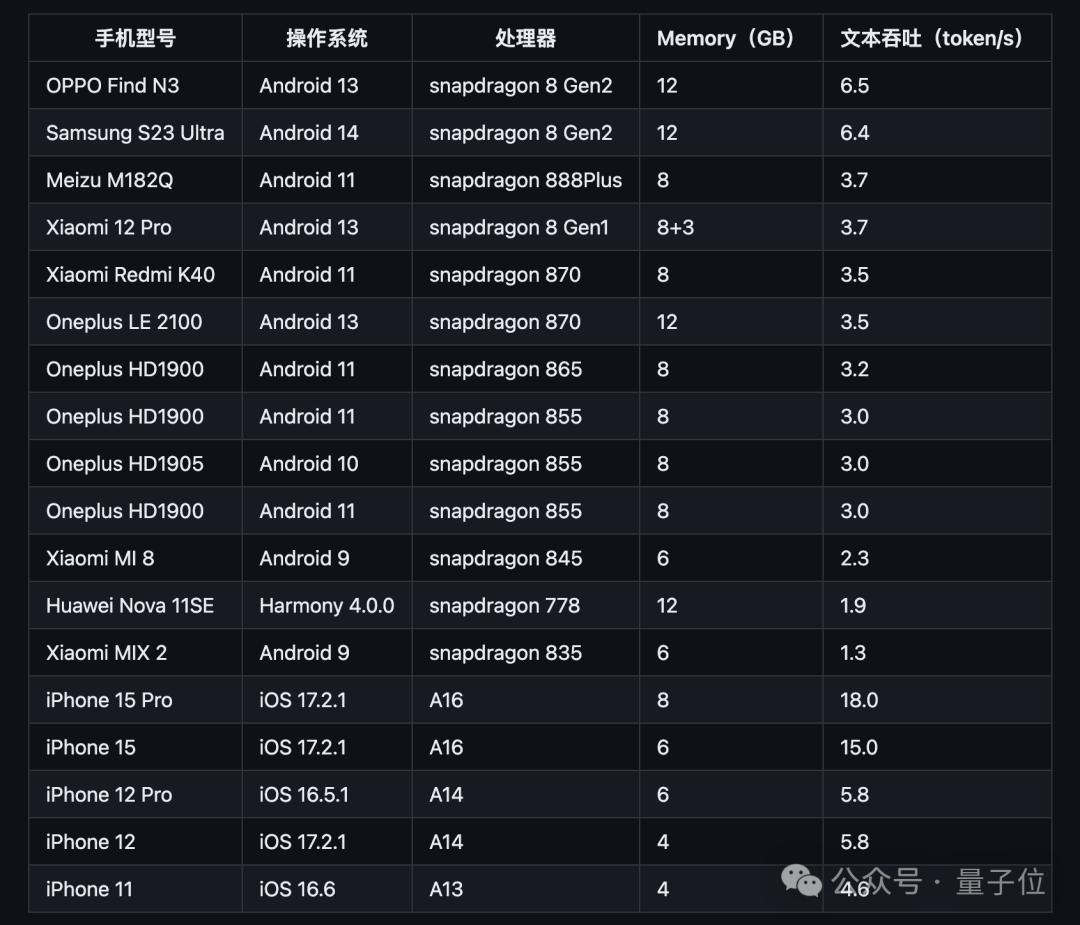Click the 处理器 column header
The width and height of the screenshot is (1080, 925).
525,39
